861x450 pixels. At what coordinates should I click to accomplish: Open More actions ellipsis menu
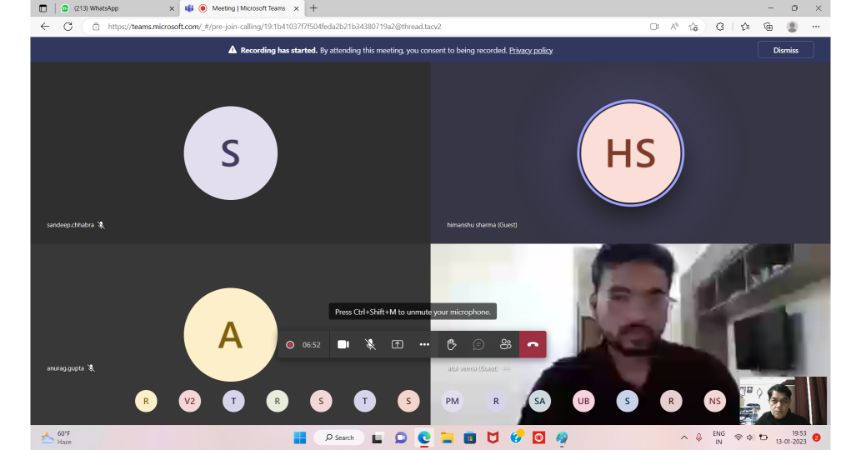click(424, 344)
